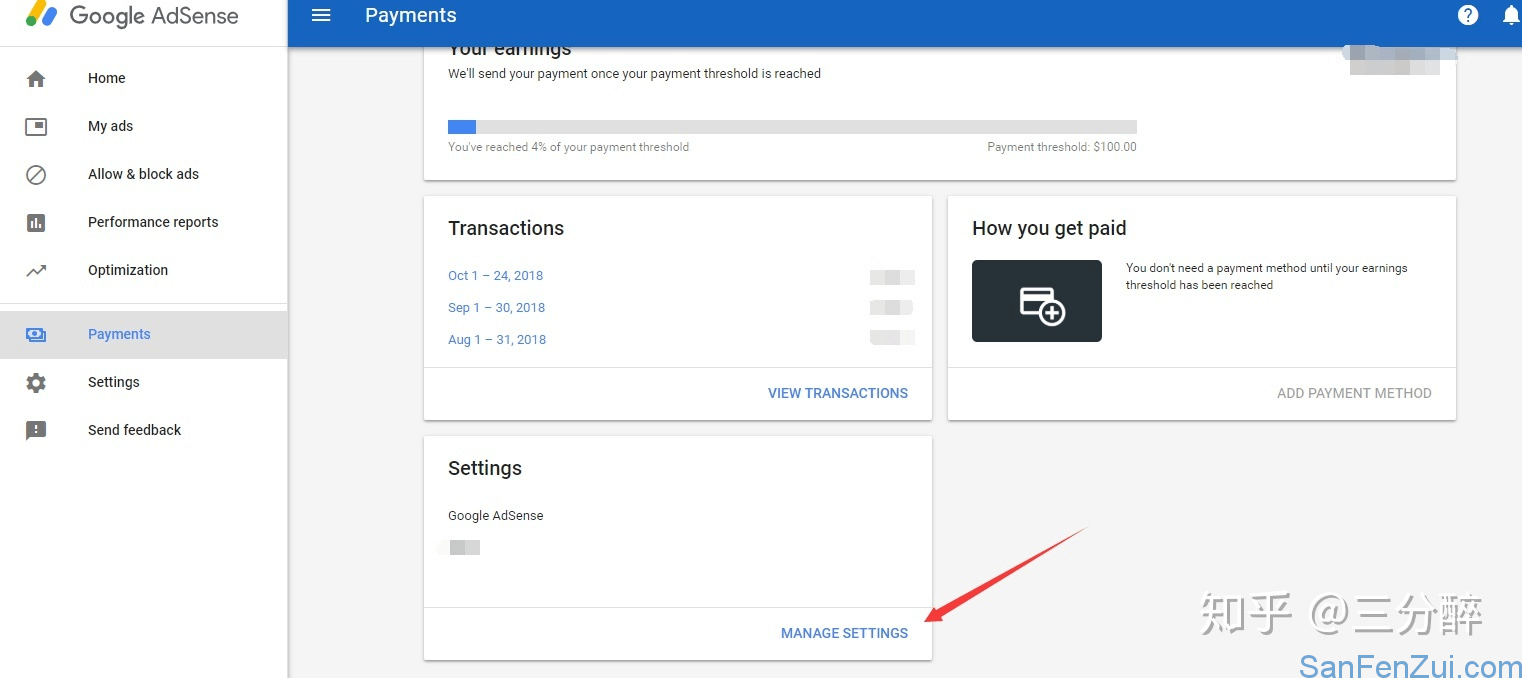The height and width of the screenshot is (678, 1522).
Task: Open Performance reports in the sidebar
Action: pos(153,222)
